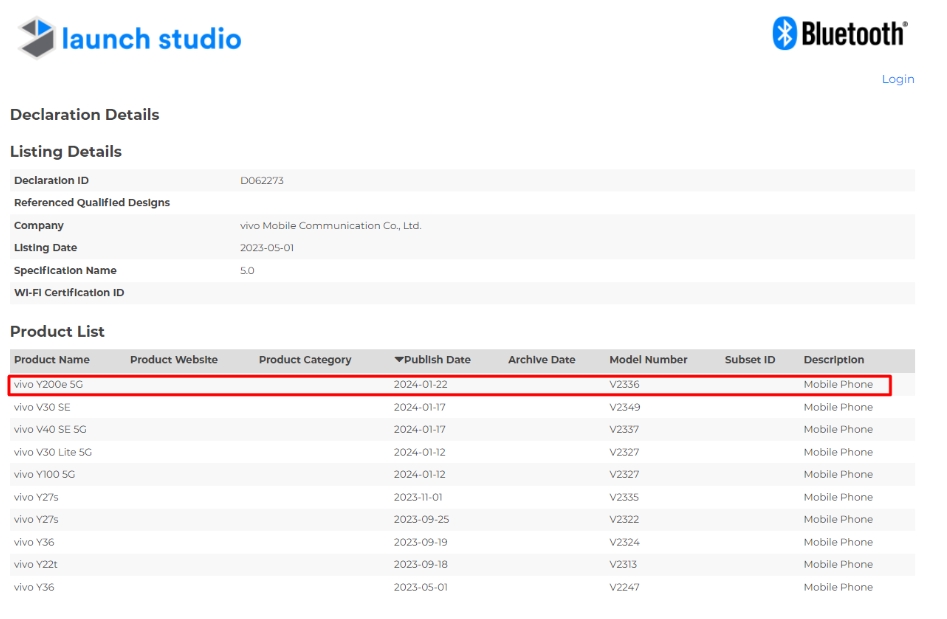The width and height of the screenshot is (947, 619).
Task: Click model number V2349
Action: [625, 408]
